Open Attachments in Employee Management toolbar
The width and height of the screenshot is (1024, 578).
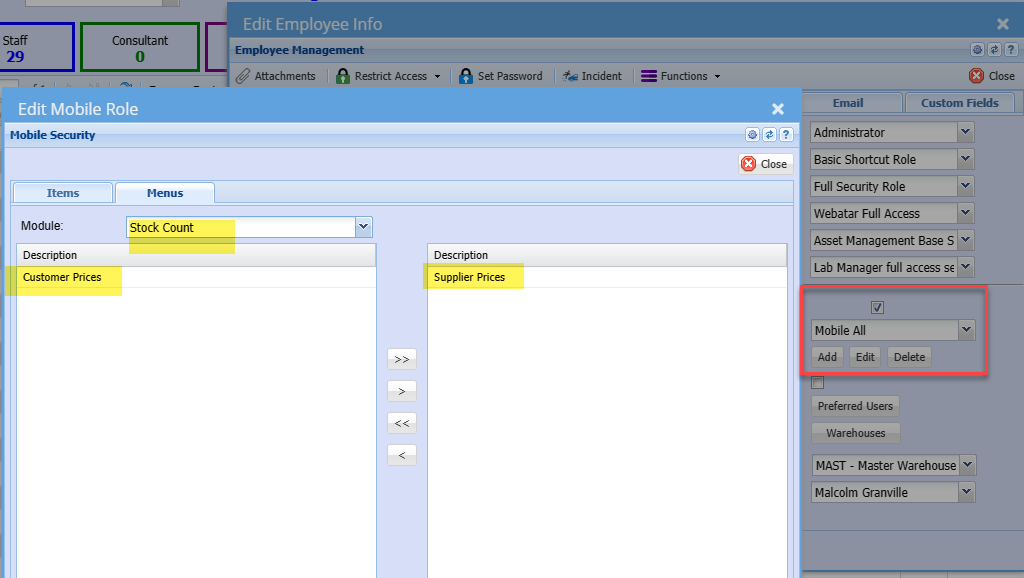point(276,76)
